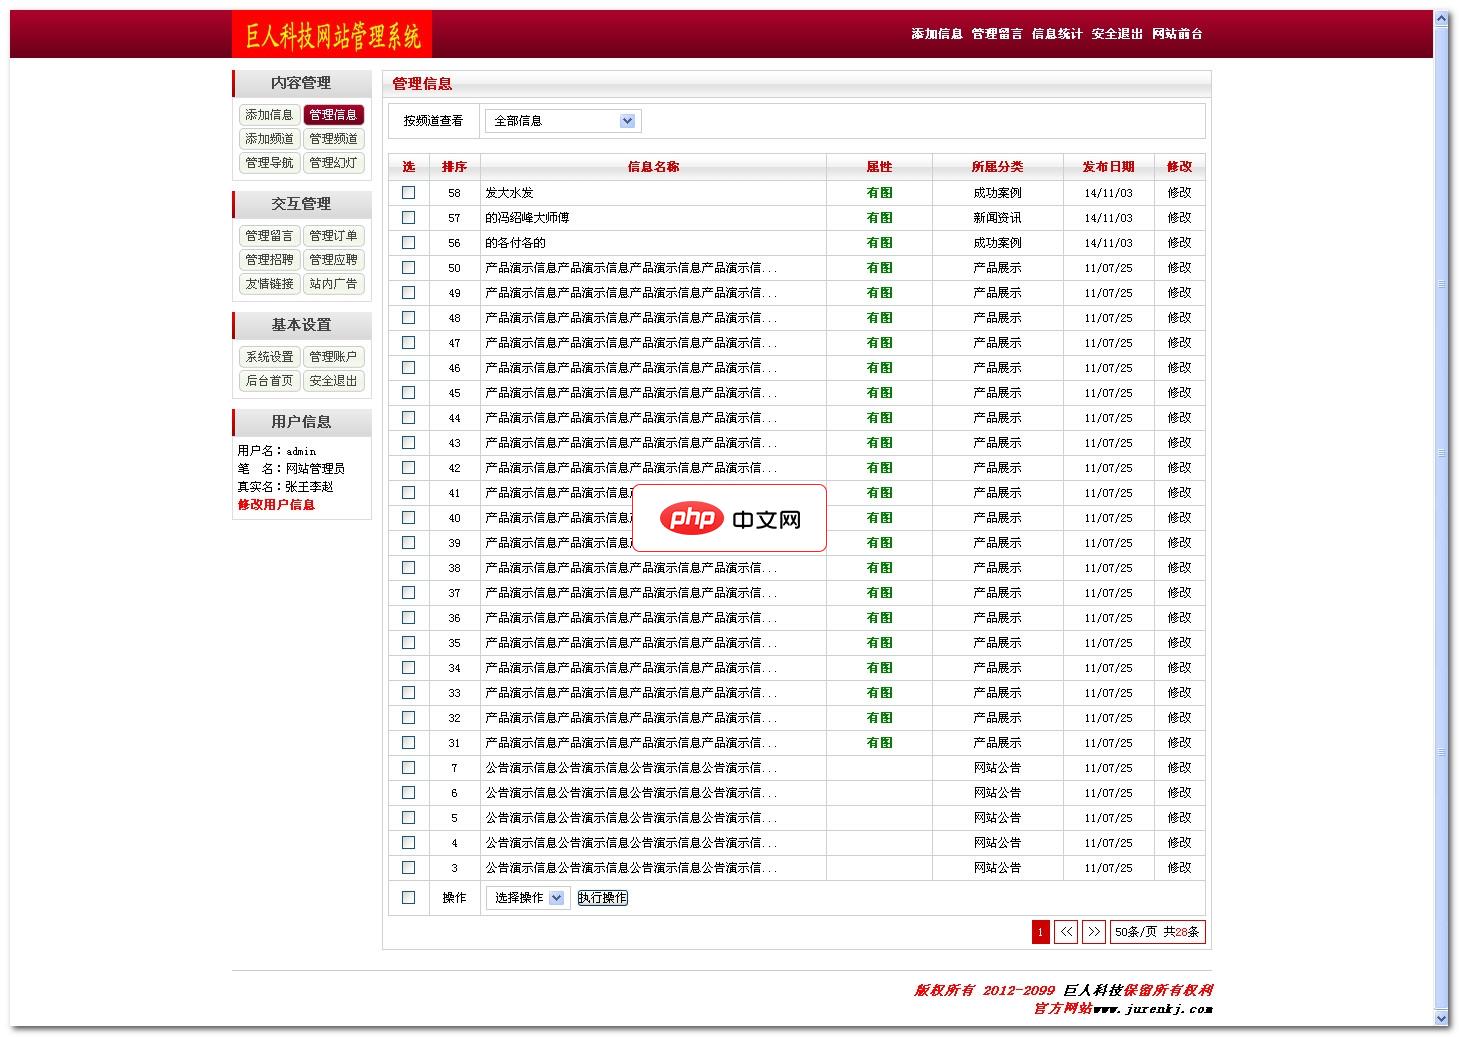Click the 信息名称 column header
This screenshot has height=1037, width=1459.
point(653,167)
